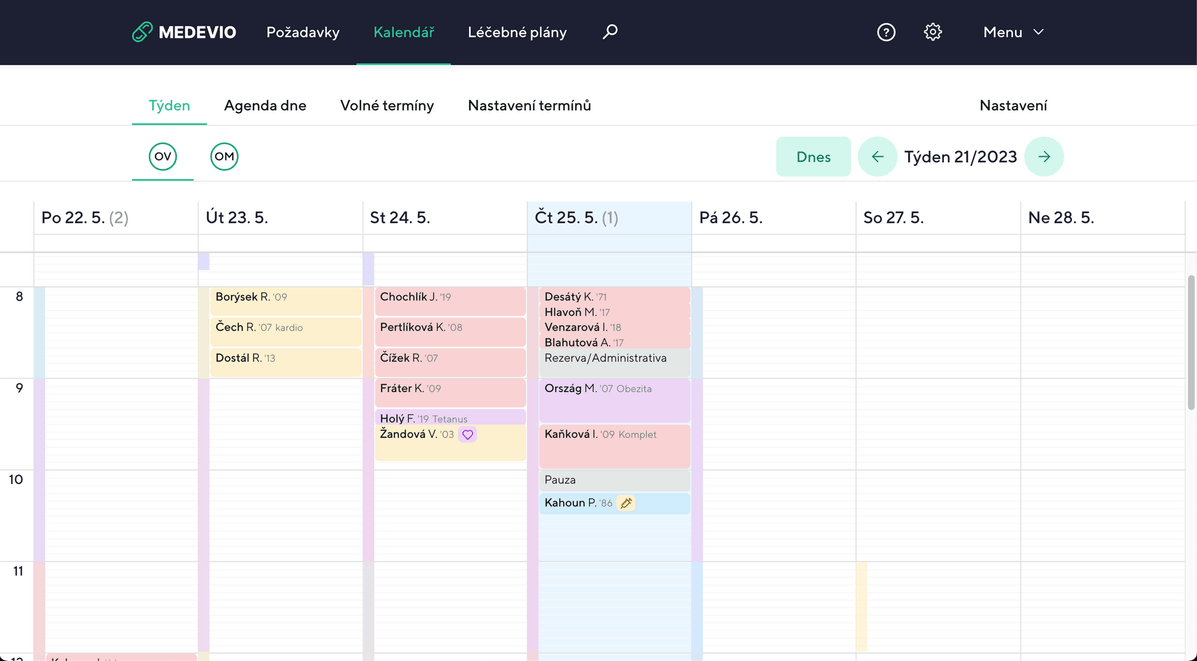The height and width of the screenshot is (661, 1197).
Task: Open Ország M. obesity appointment
Action: click(x=614, y=399)
